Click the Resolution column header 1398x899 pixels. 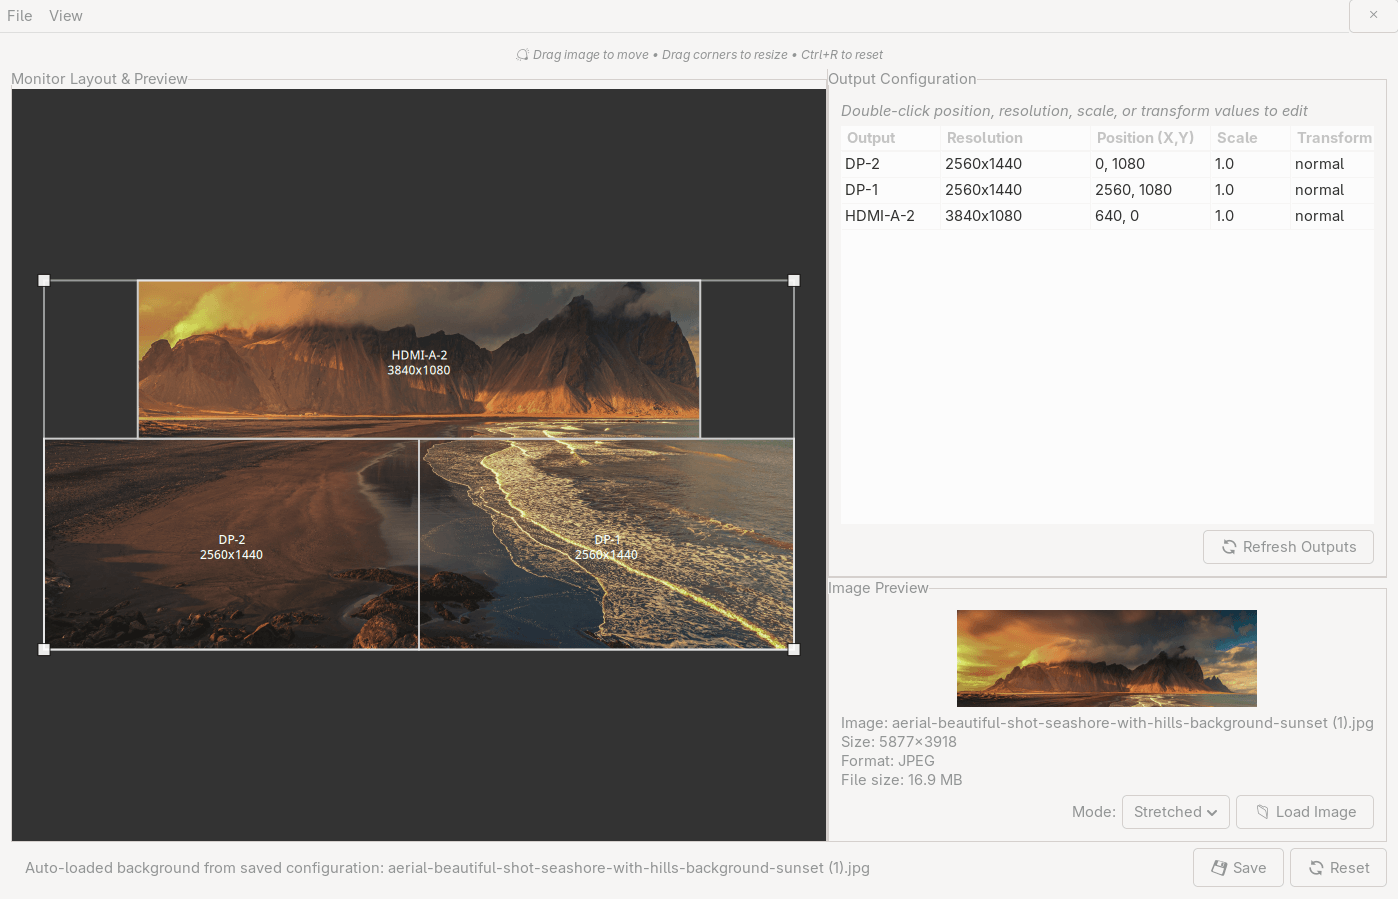click(984, 138)
